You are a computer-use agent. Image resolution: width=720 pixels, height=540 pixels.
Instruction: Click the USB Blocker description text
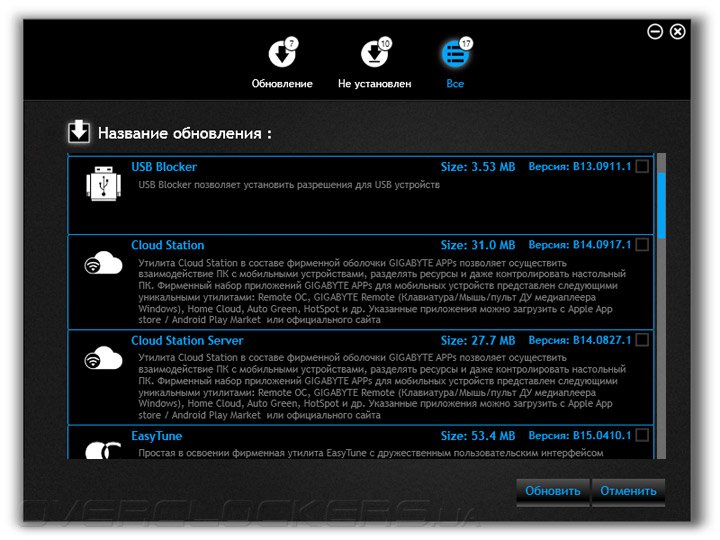point(289,185)
